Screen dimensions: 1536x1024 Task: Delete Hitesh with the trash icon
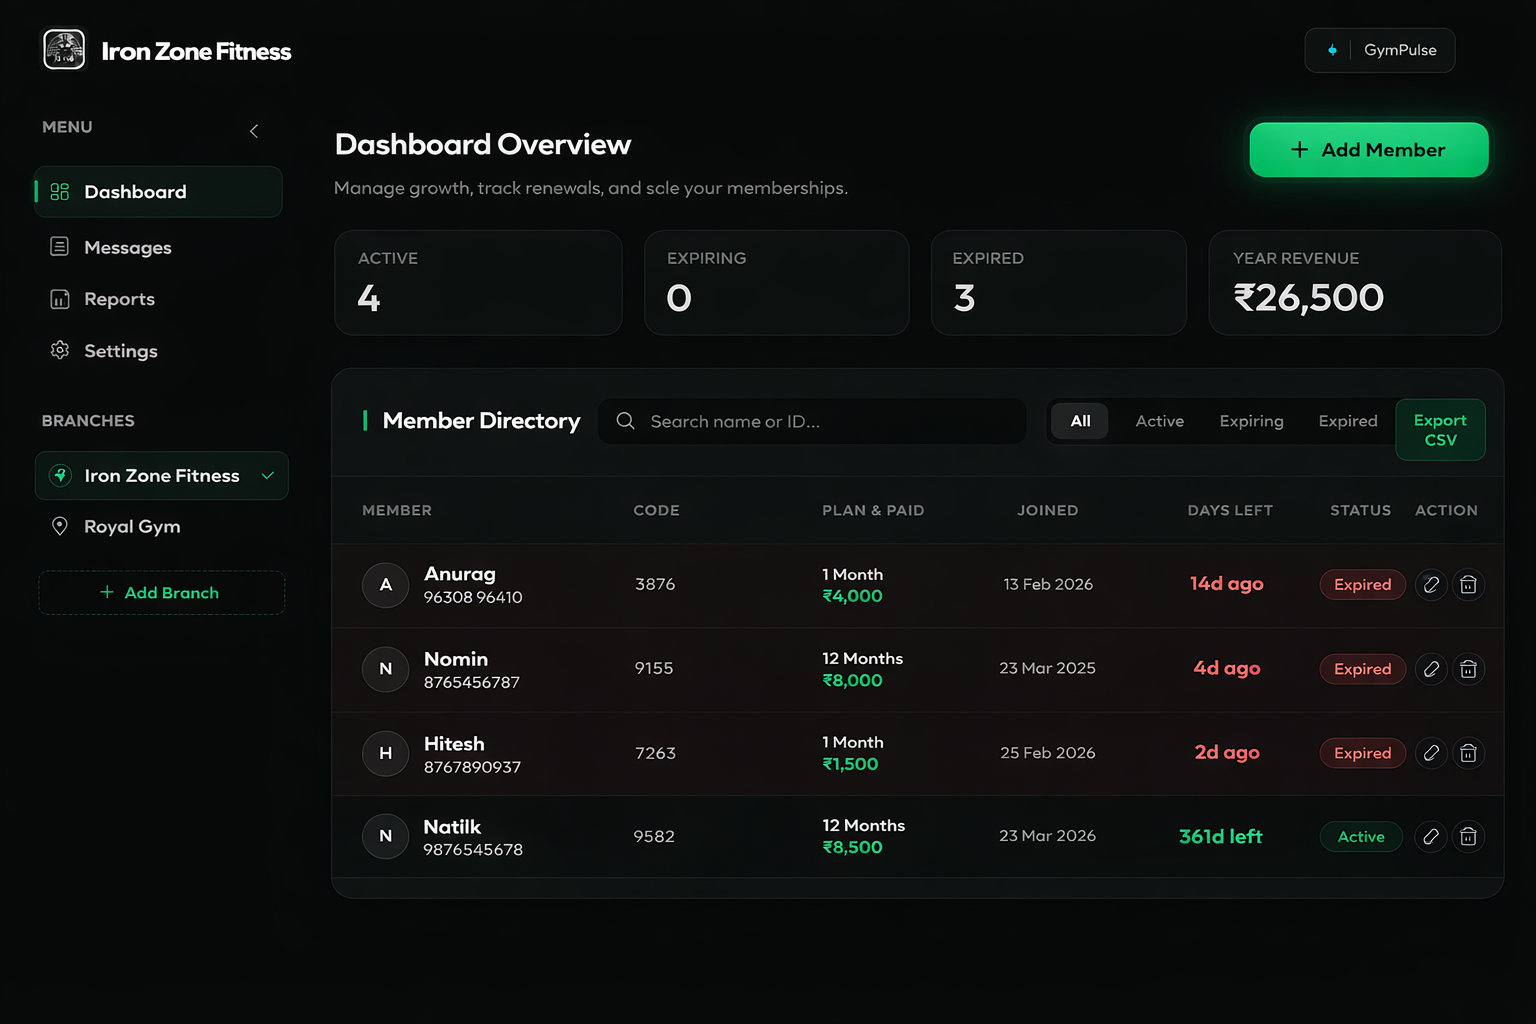[1468, 753]
